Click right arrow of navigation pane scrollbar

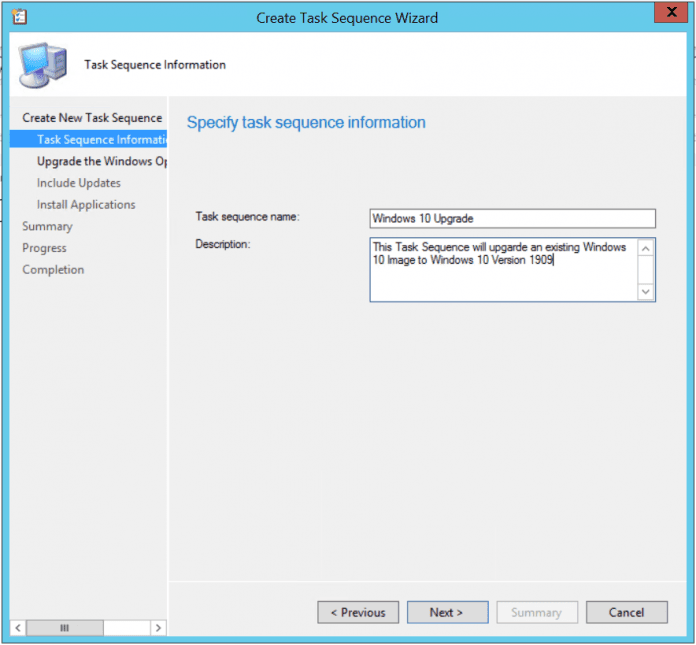[158, 628]
